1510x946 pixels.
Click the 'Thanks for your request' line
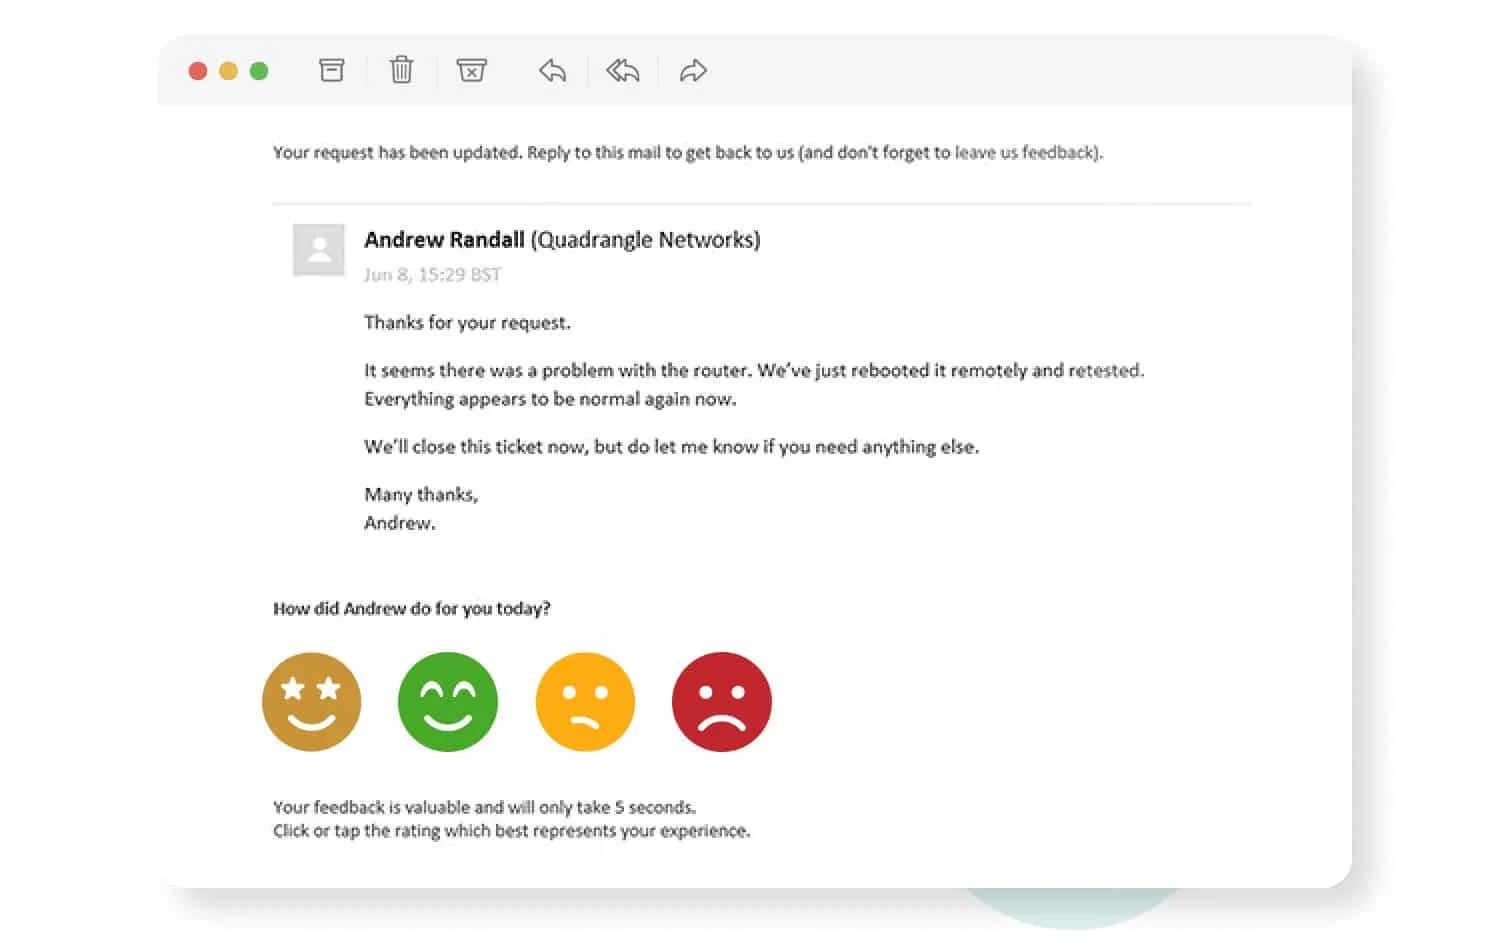pyautogui.click(x=467, y=323)
